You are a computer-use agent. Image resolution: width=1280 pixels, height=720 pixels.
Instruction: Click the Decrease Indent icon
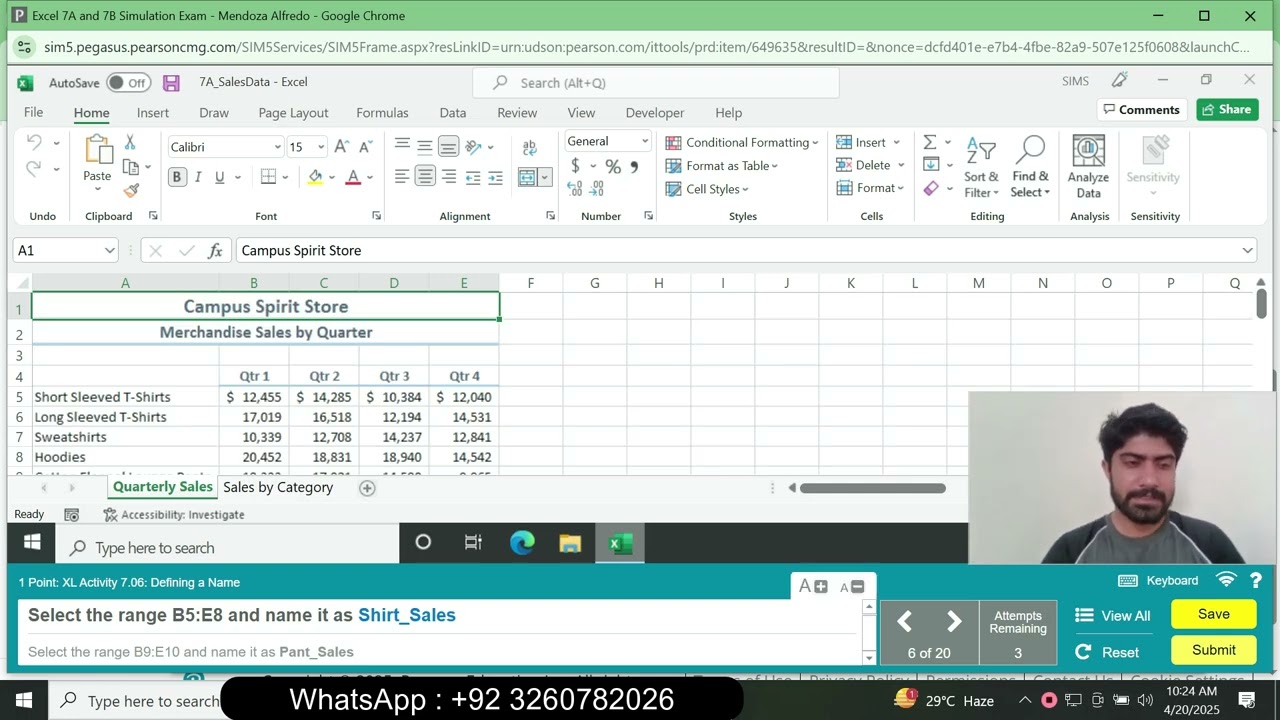(x=473, y=177)
